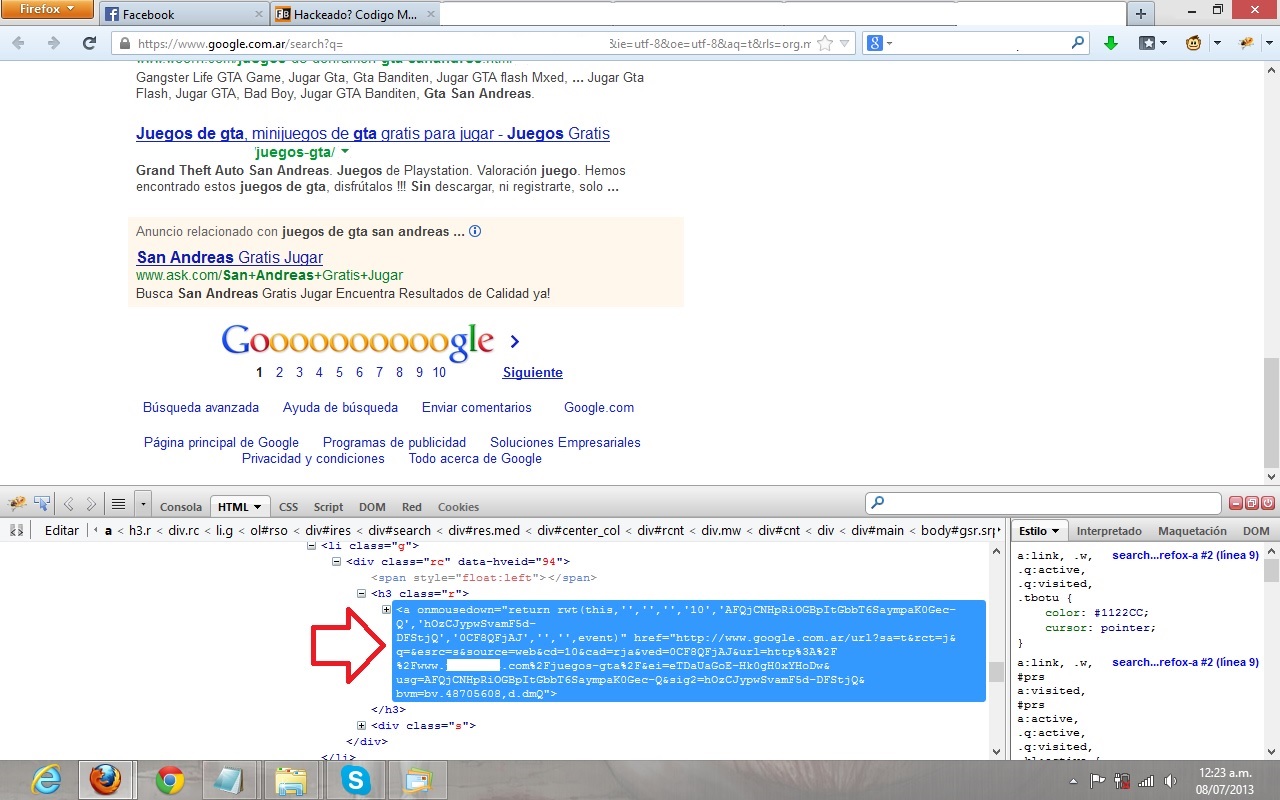
Task: Click the browser search magnifier icon
Action: pos(1078,43)
